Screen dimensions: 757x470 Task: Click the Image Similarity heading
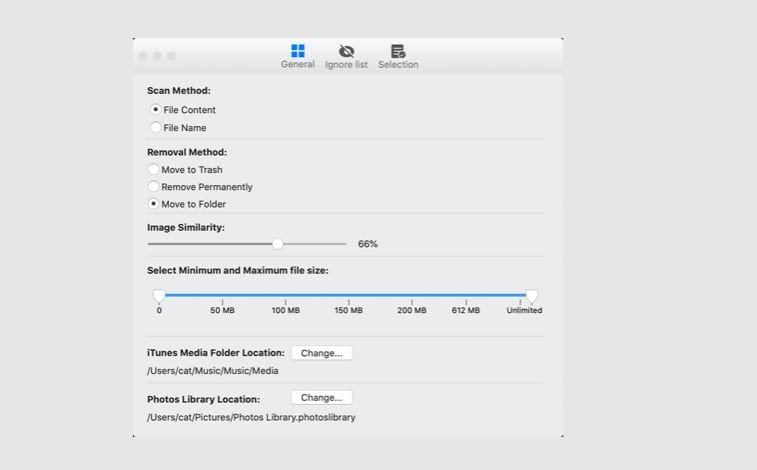(186, 227)
